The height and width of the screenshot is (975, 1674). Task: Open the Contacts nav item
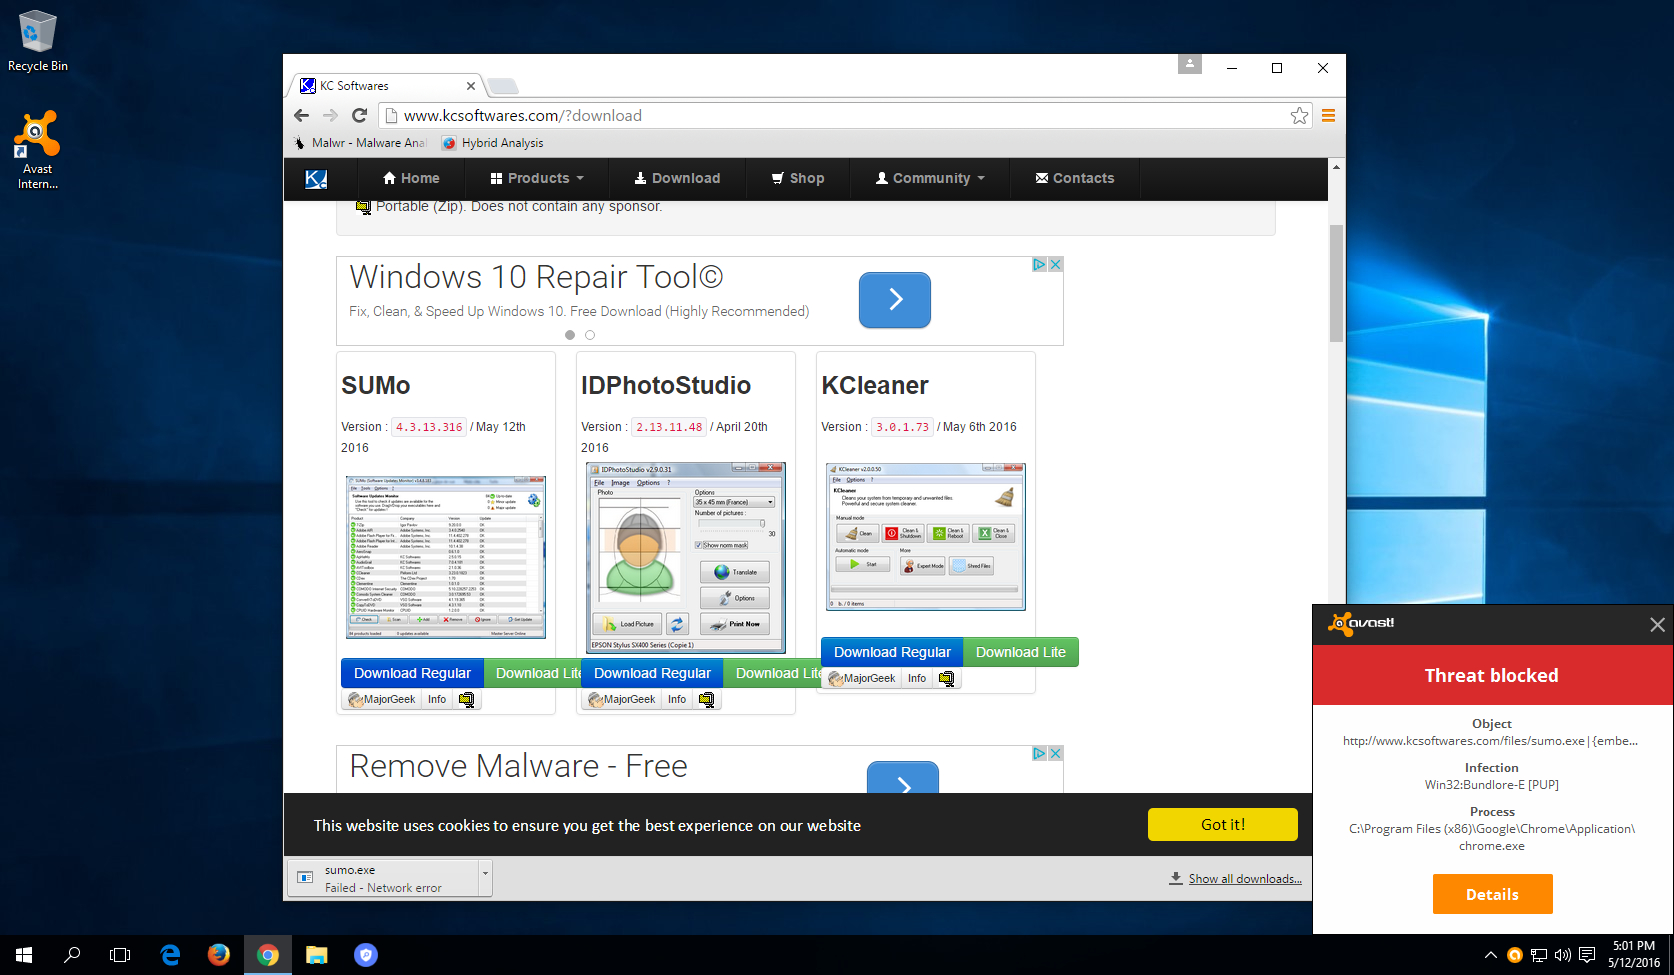pos(1075,178)
